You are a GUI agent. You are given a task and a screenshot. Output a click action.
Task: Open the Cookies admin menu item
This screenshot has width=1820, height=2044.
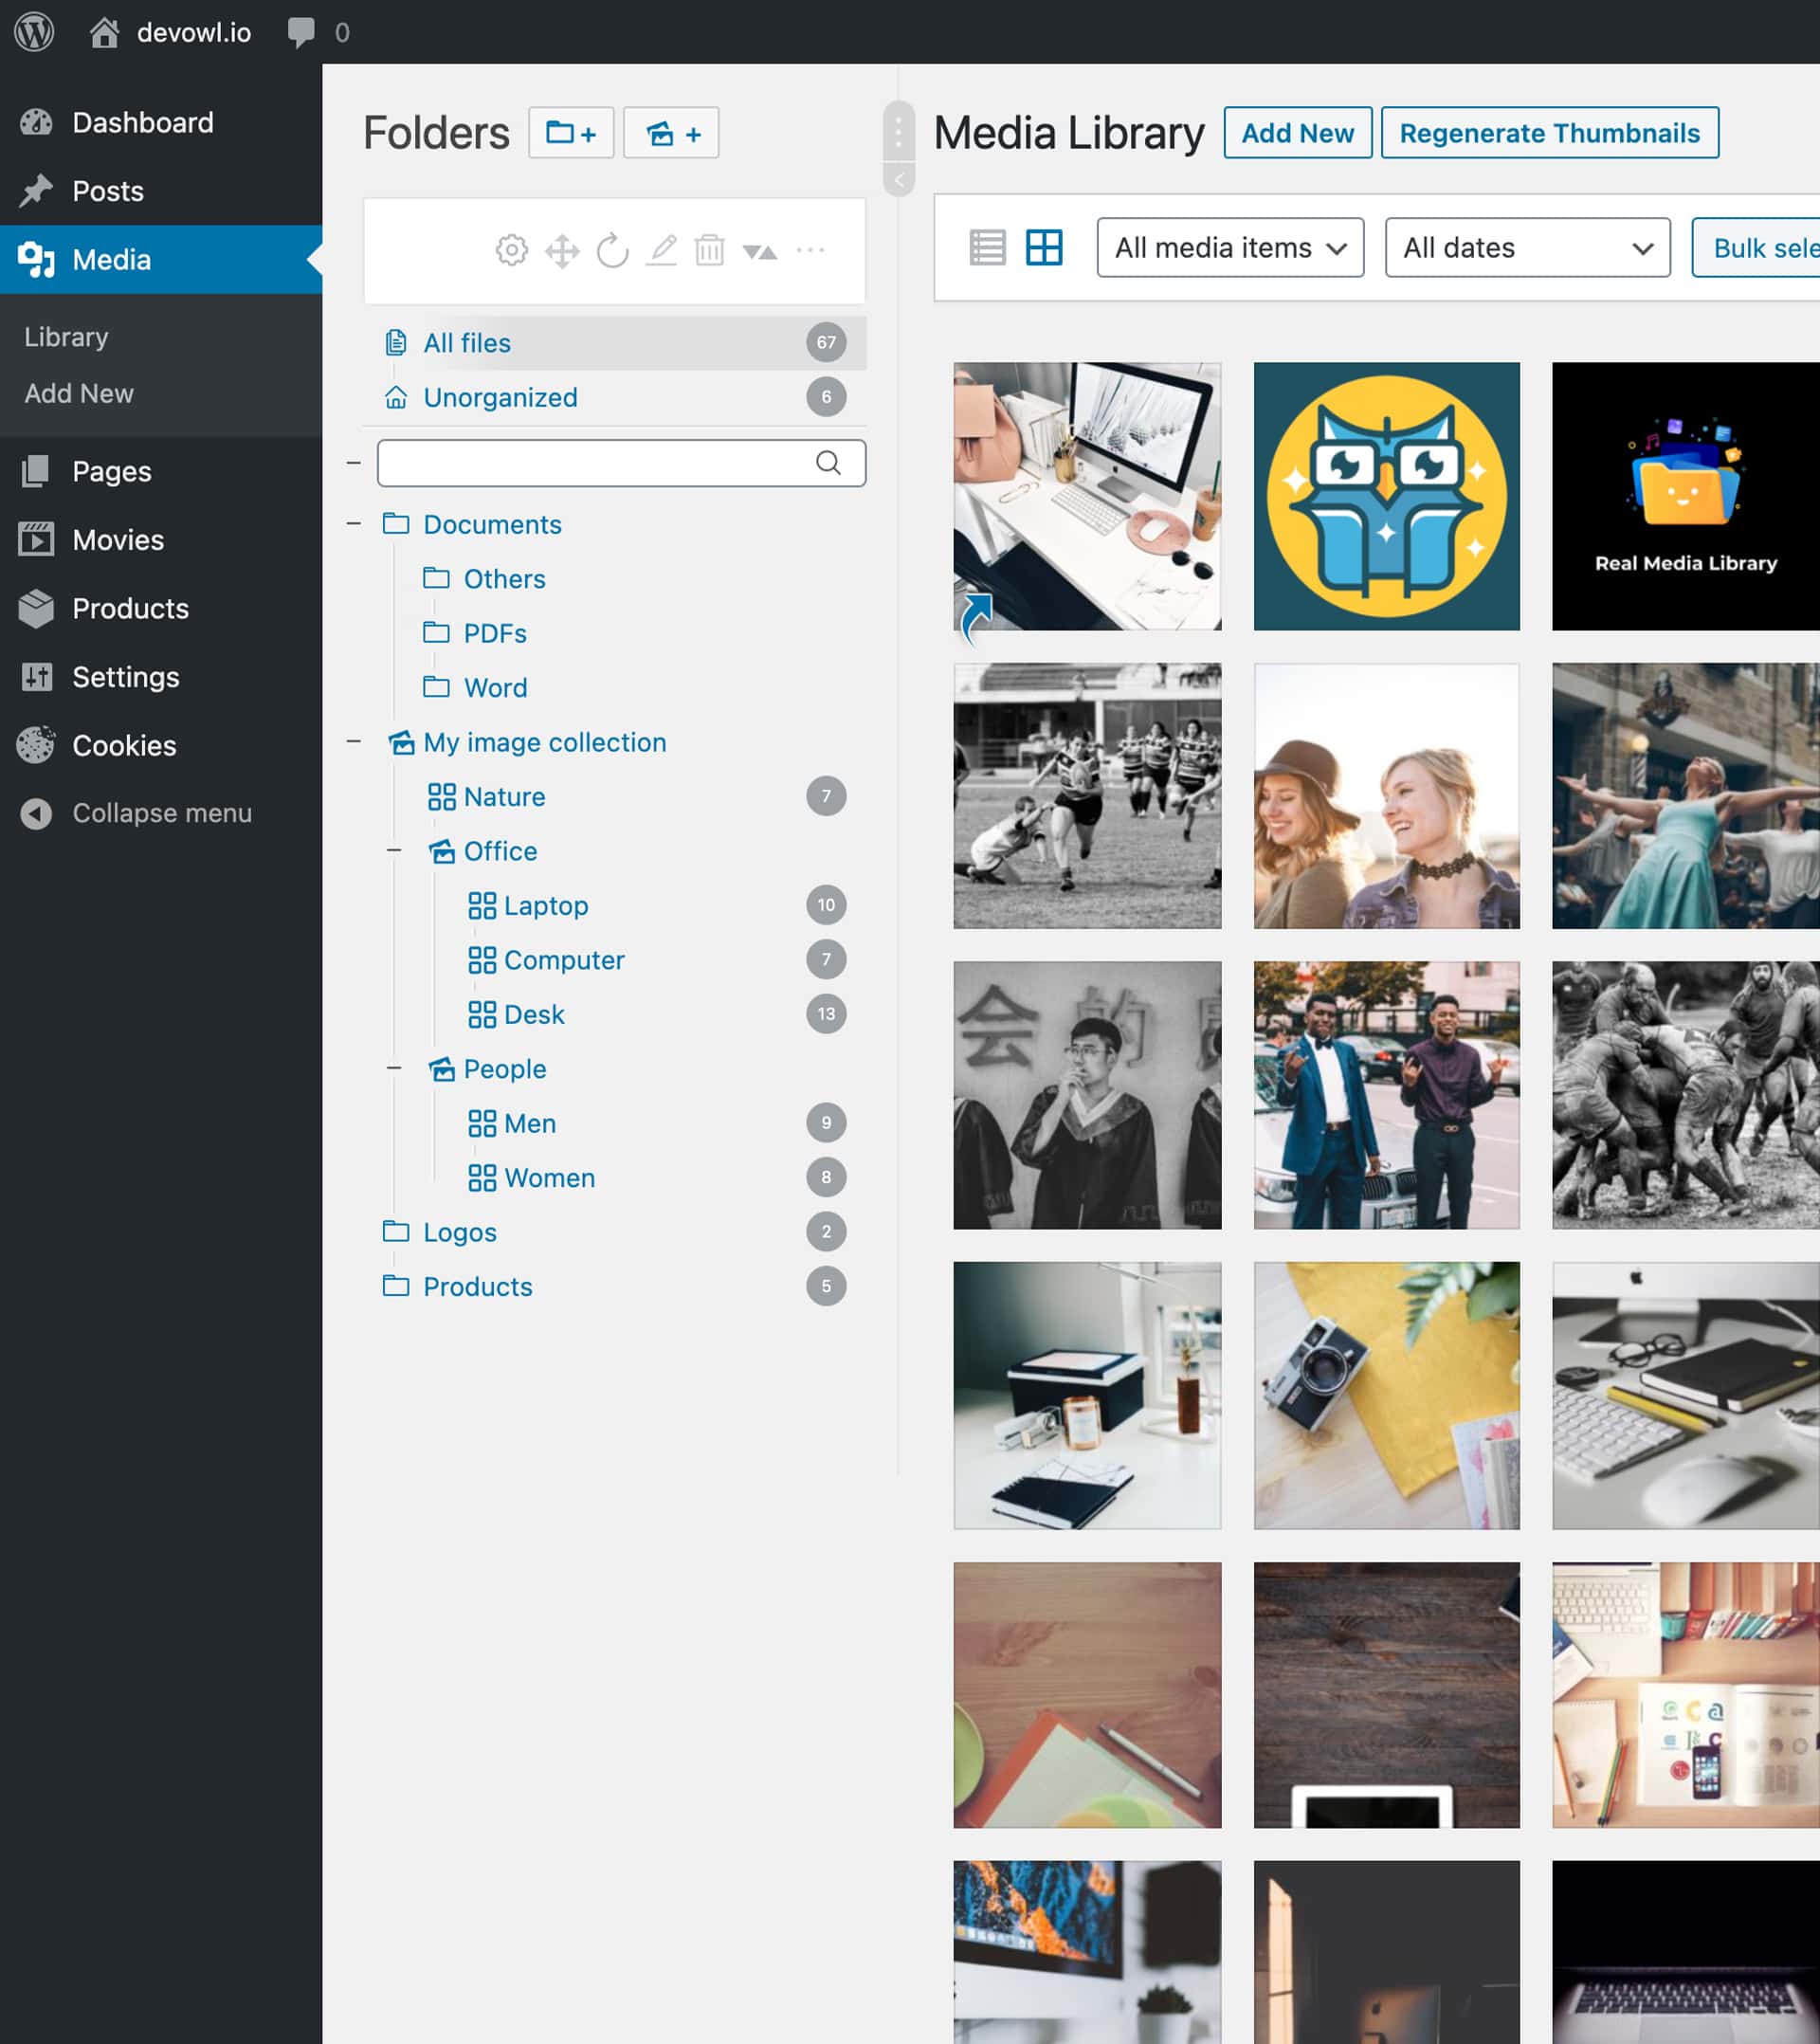124,745
